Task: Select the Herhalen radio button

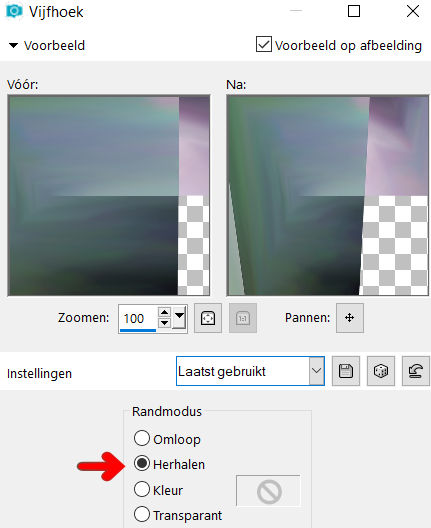Action: (x=142, y=463)
